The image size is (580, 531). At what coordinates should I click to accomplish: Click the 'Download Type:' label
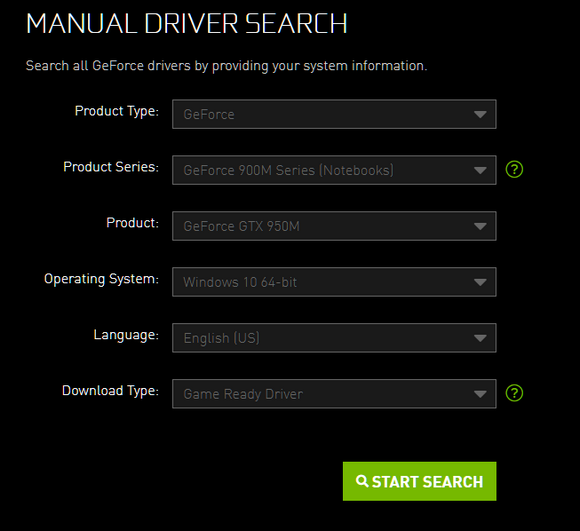coord(110,391)
